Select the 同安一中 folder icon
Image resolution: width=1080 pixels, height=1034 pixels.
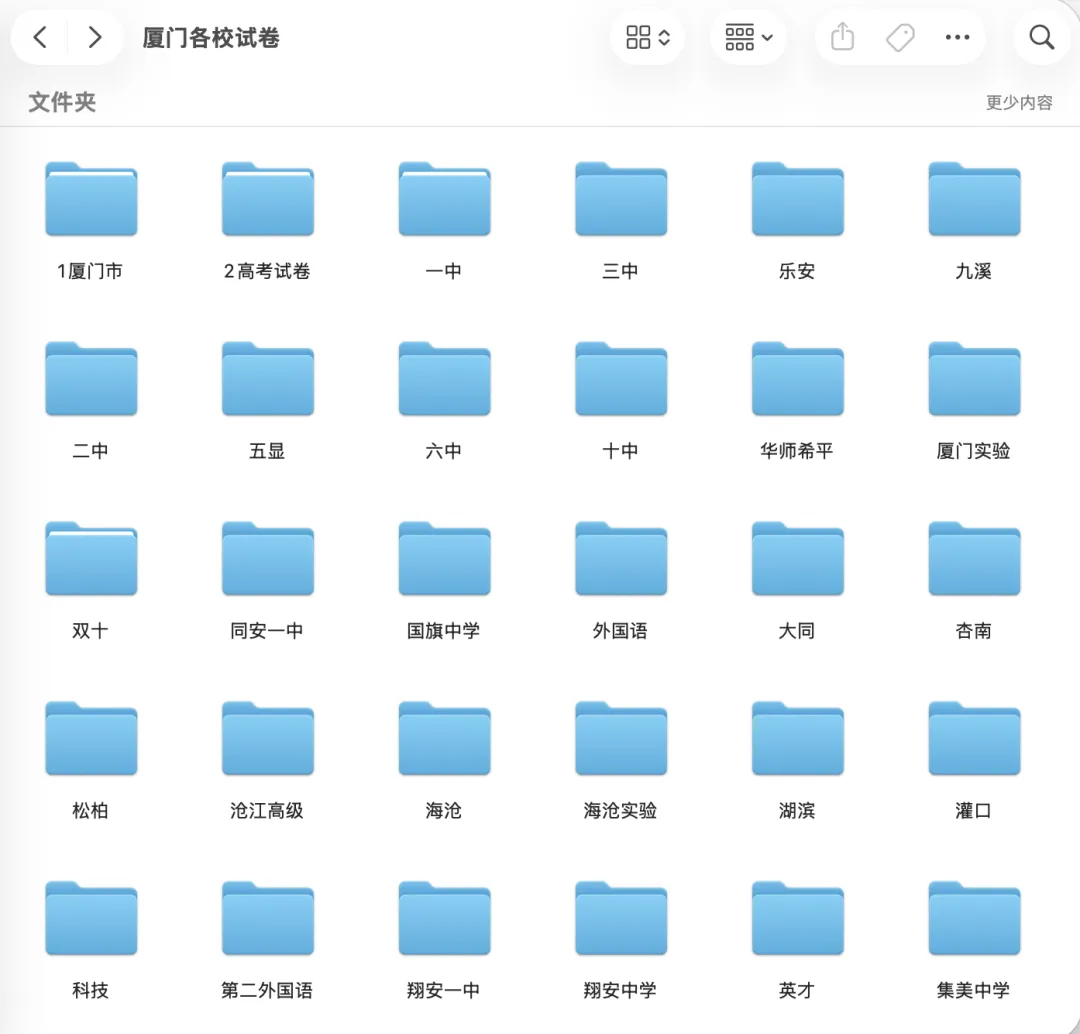point(268,559)
